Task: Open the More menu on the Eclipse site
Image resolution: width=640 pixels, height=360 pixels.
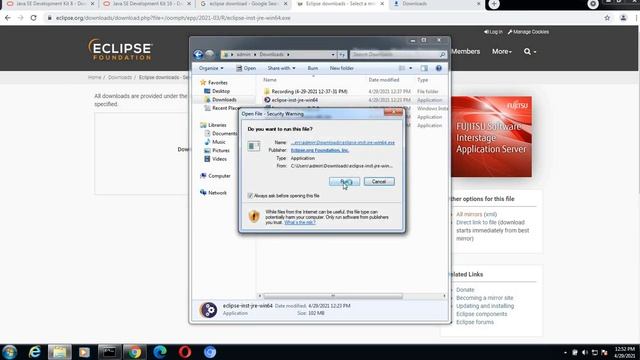Action: [x=502, y=51]
